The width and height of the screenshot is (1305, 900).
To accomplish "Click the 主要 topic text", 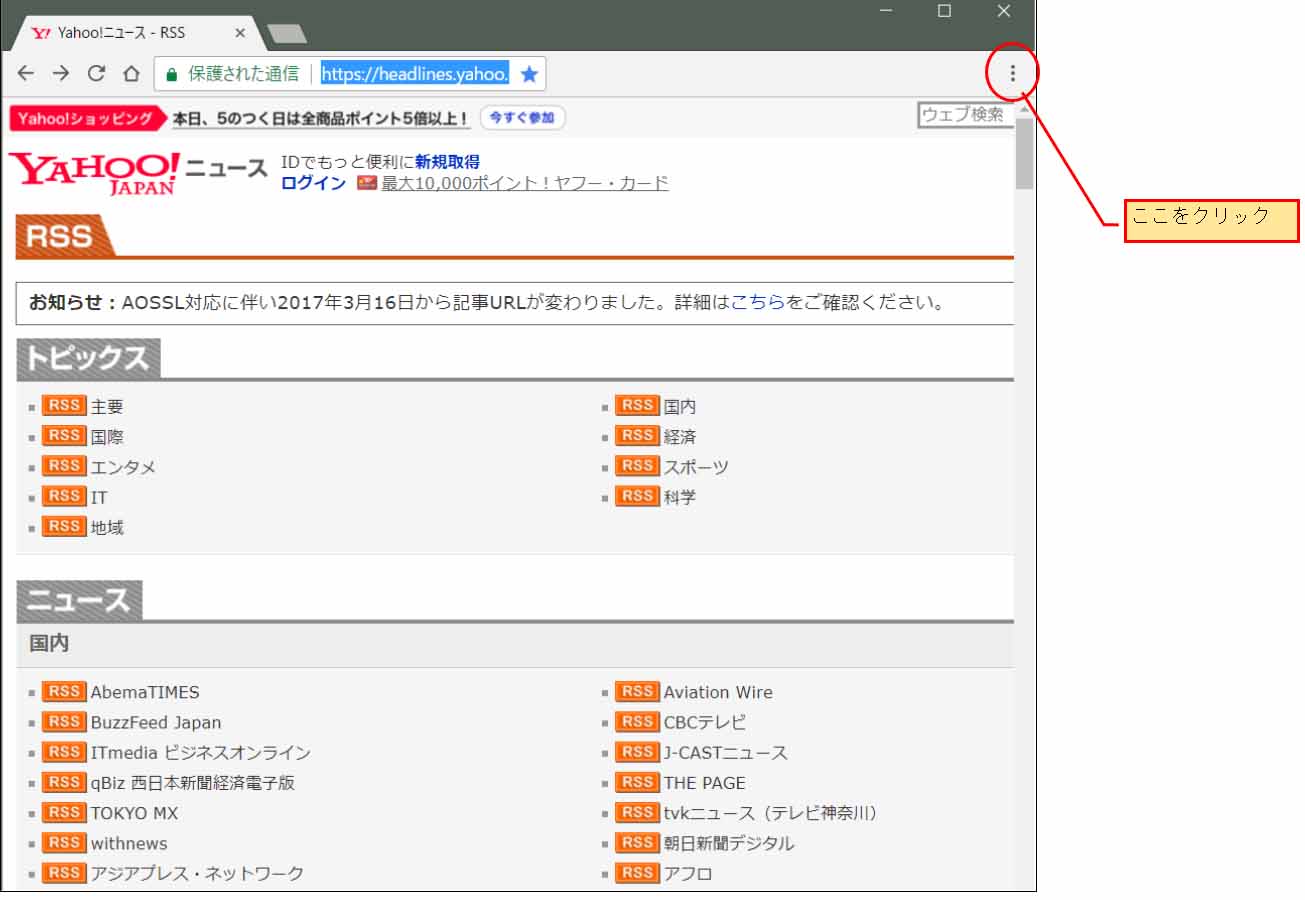I will point(107,407).
